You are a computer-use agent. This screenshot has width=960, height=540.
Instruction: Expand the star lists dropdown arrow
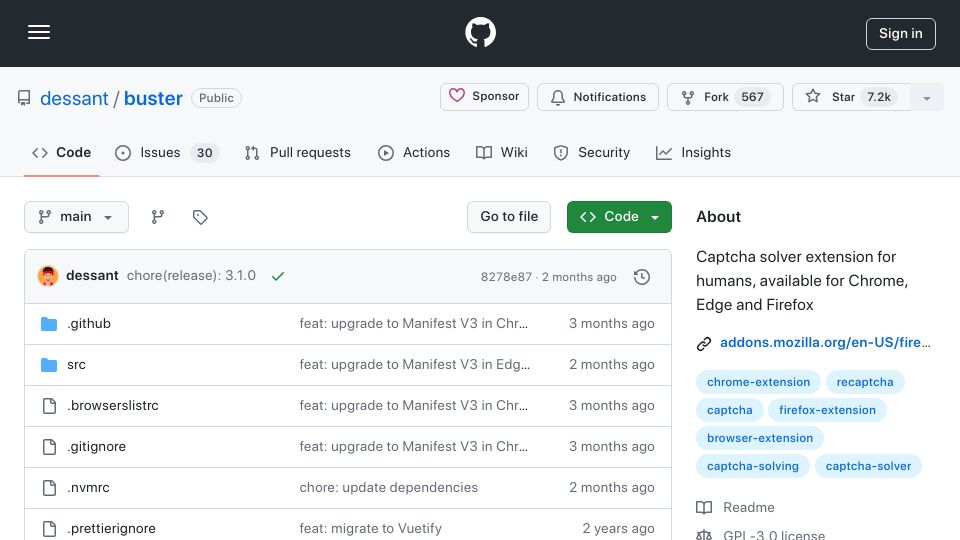coord(926,98)
